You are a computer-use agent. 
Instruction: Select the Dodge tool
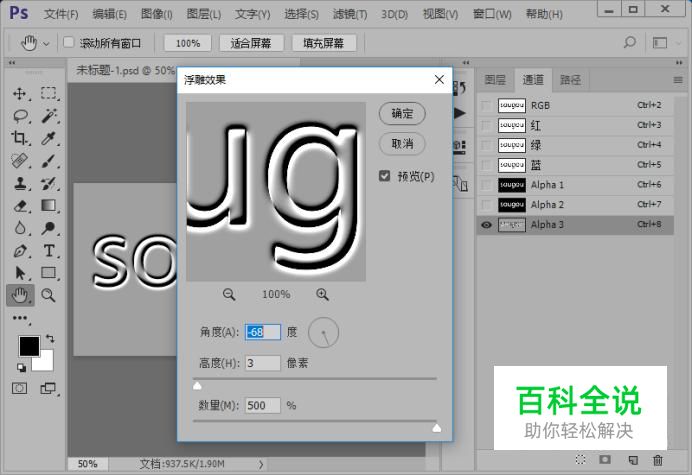[x=49, y=228]
